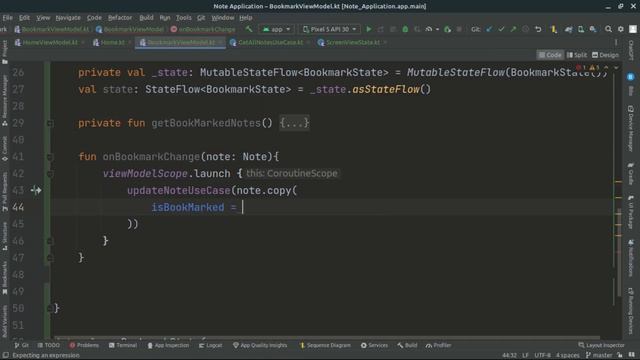Toggle the Pull Requests side panel
The height and width of the screenshot is (360, 640).
coord(4,191)
